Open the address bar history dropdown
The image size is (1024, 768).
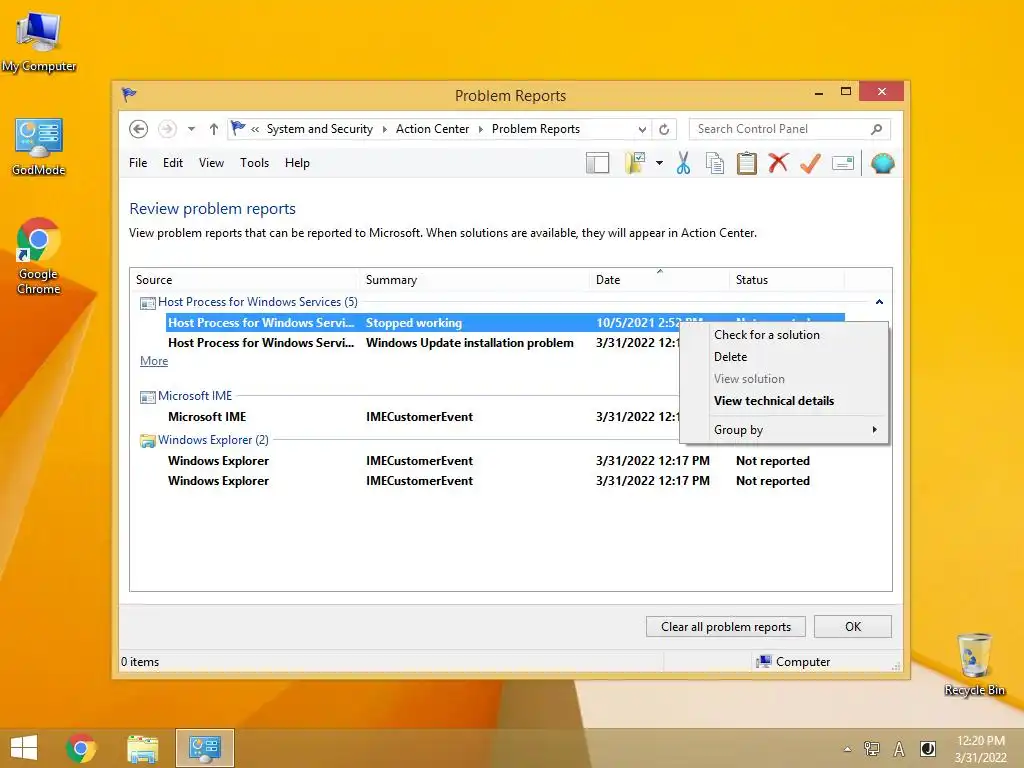(x=642, y=129)
